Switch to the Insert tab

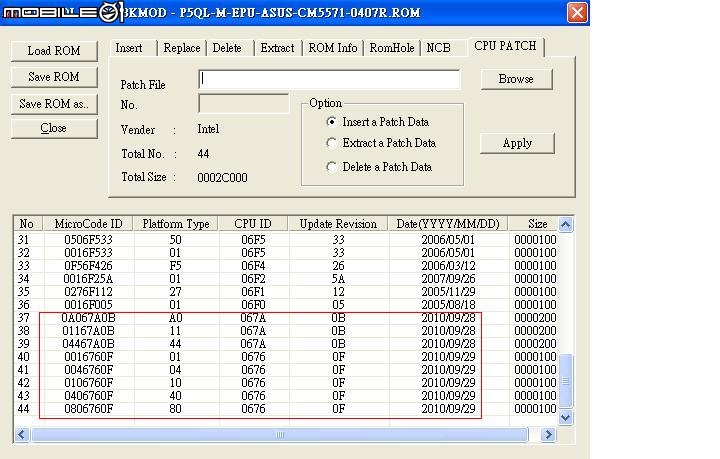click(129, 48)
